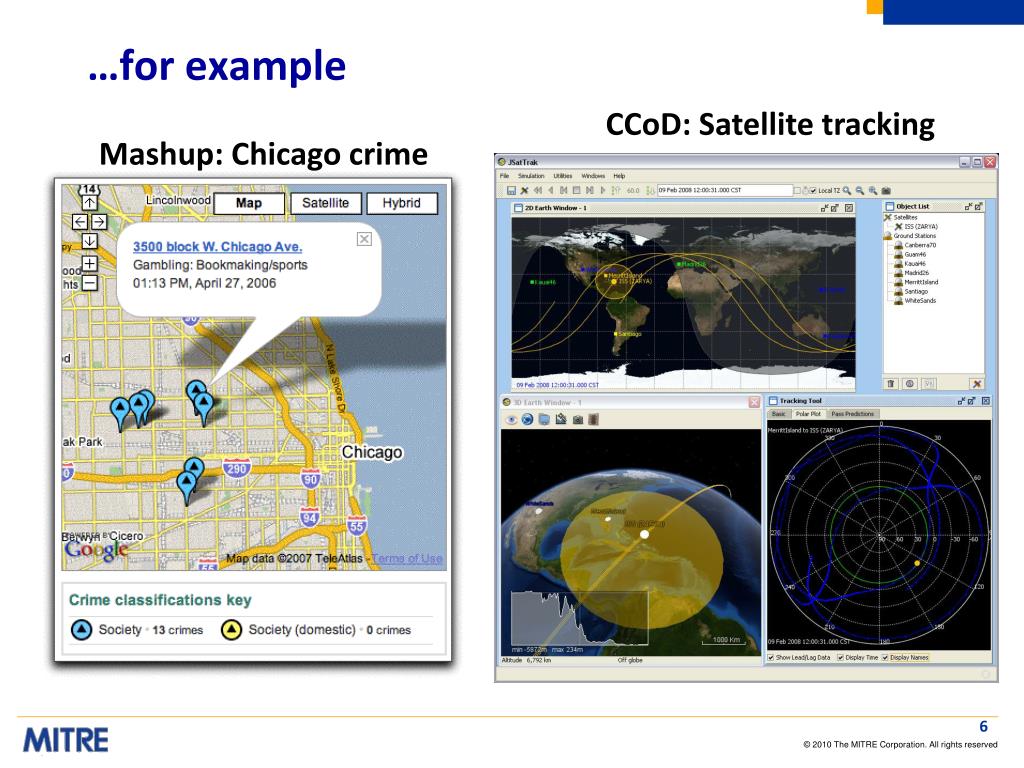Image resolution: width=1024 pixels, height=768 pixels.
Task: Zoom out the Chicago map with minus
Action: pos(89,283)
